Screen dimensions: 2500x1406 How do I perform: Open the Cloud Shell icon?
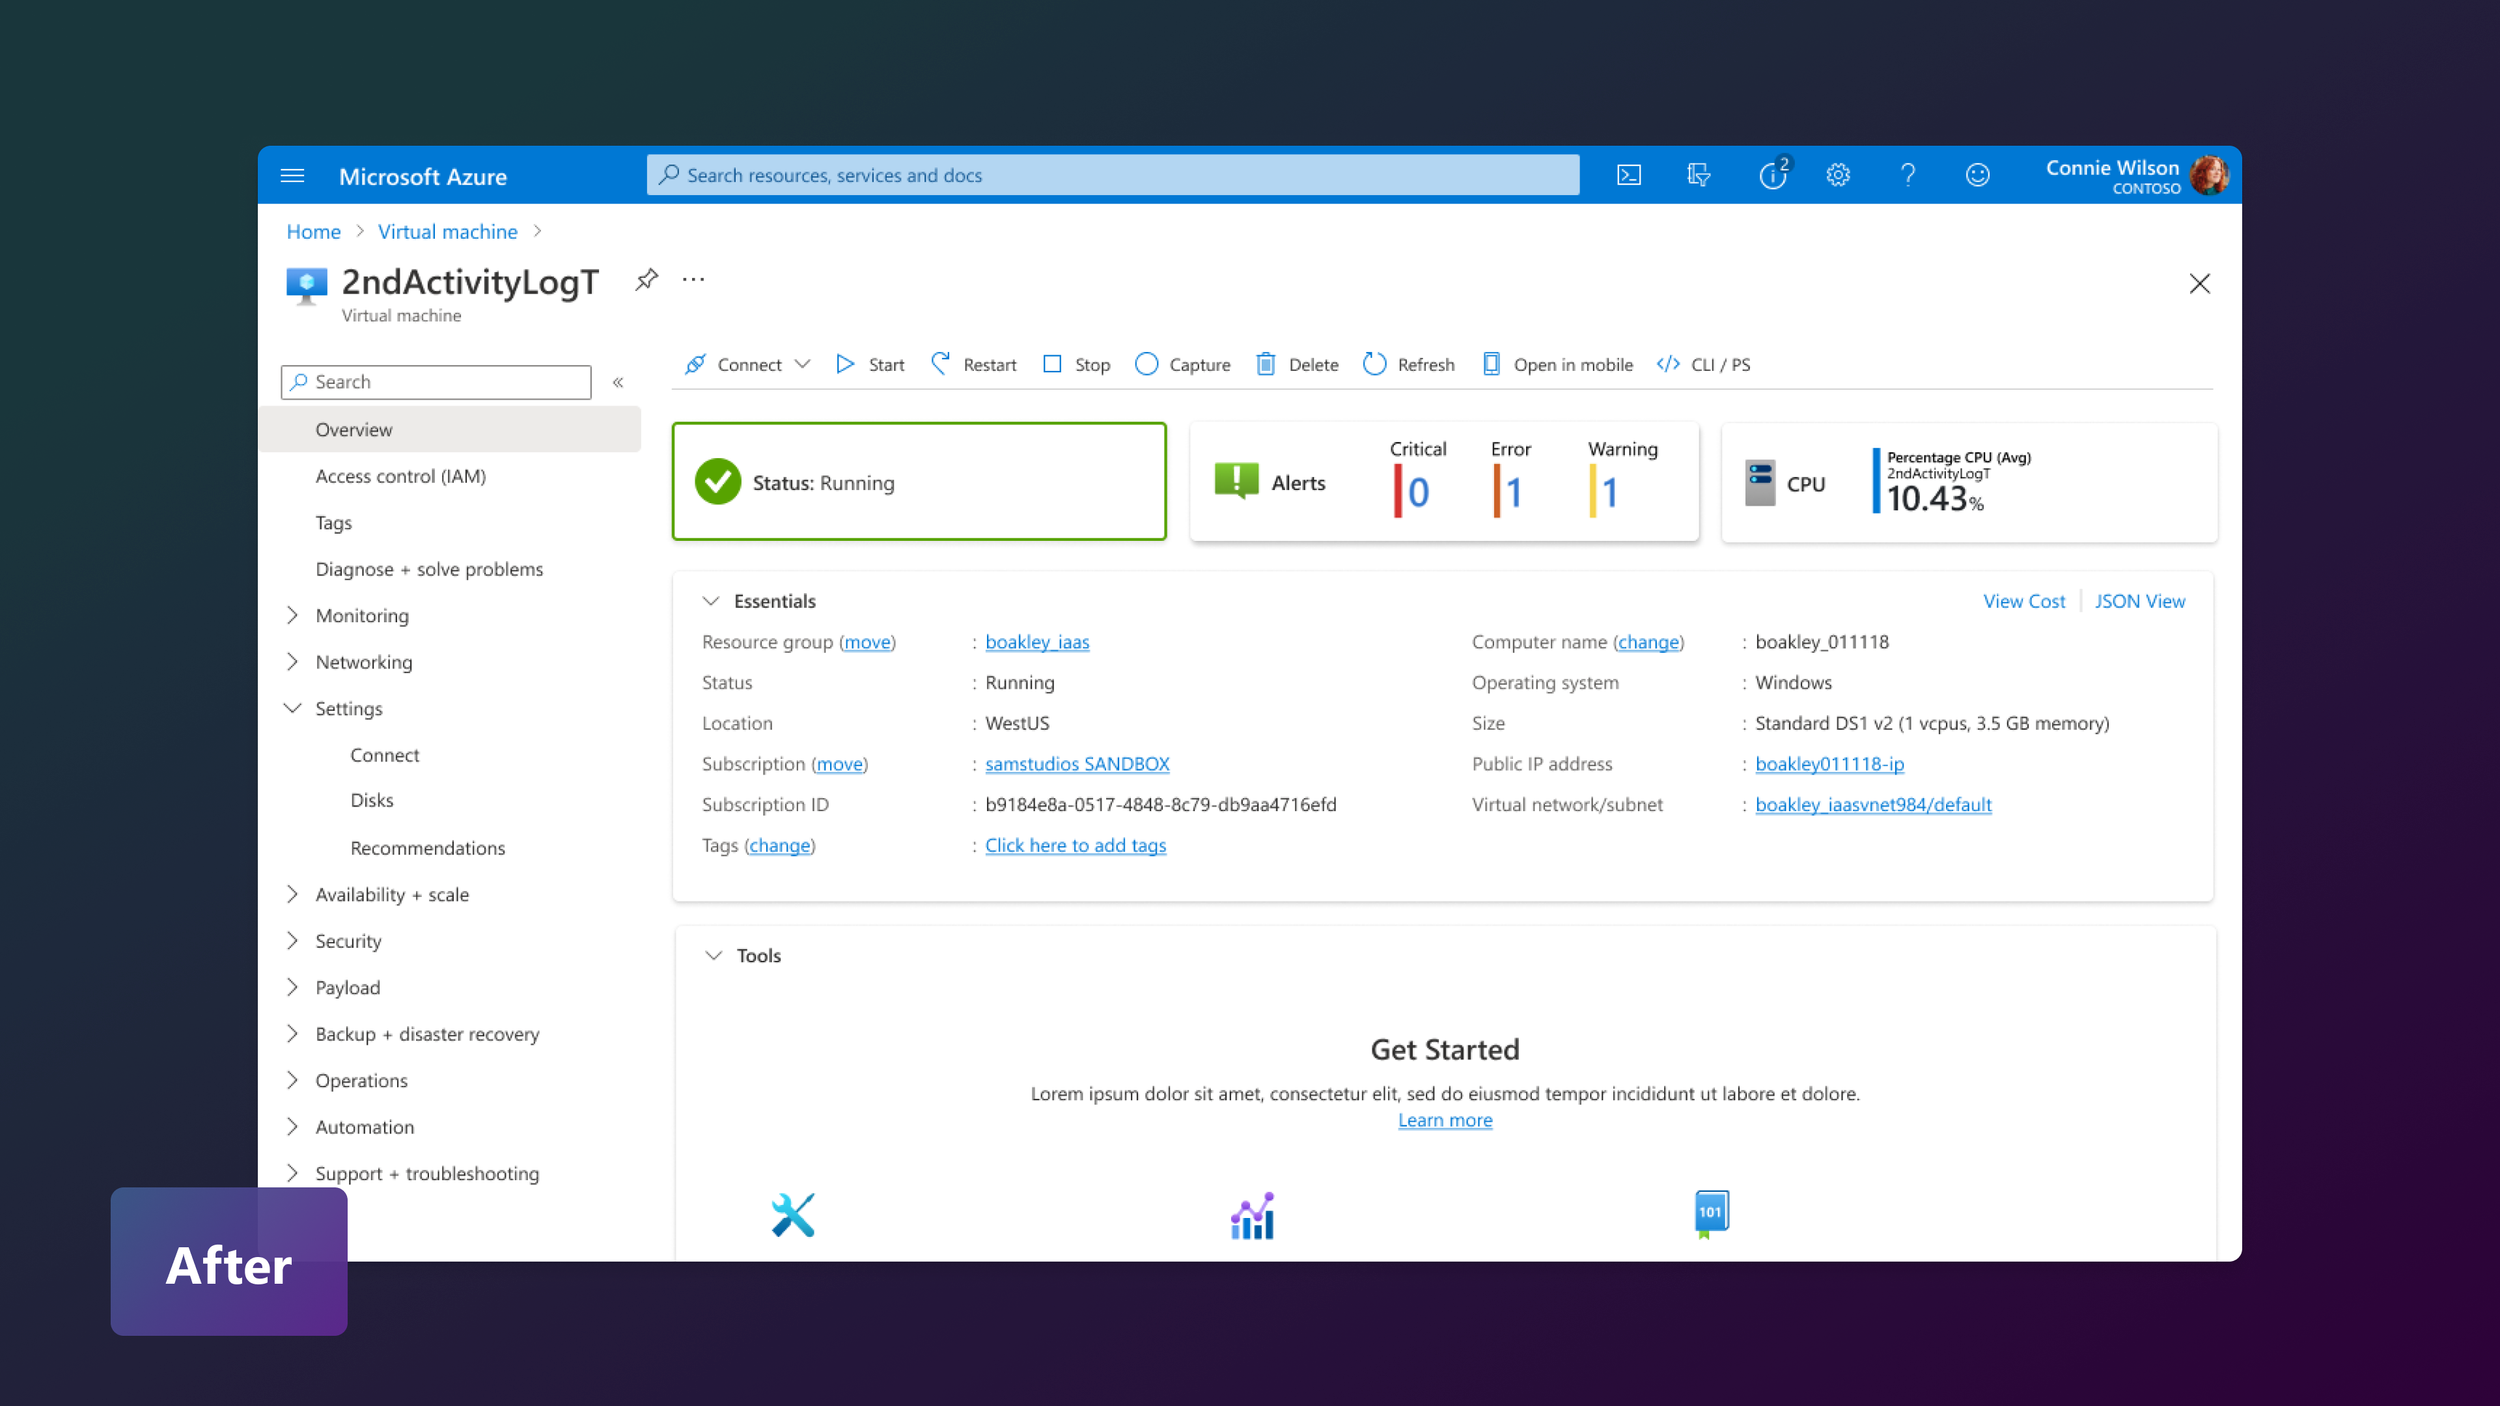tap(1628, 175)
